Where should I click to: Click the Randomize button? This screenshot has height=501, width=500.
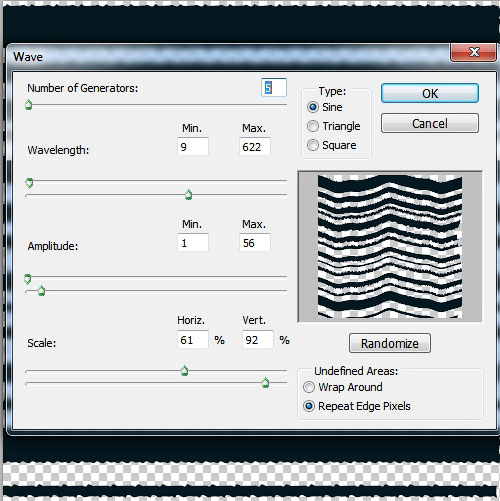pyautogui.click(x=390, y=343)
